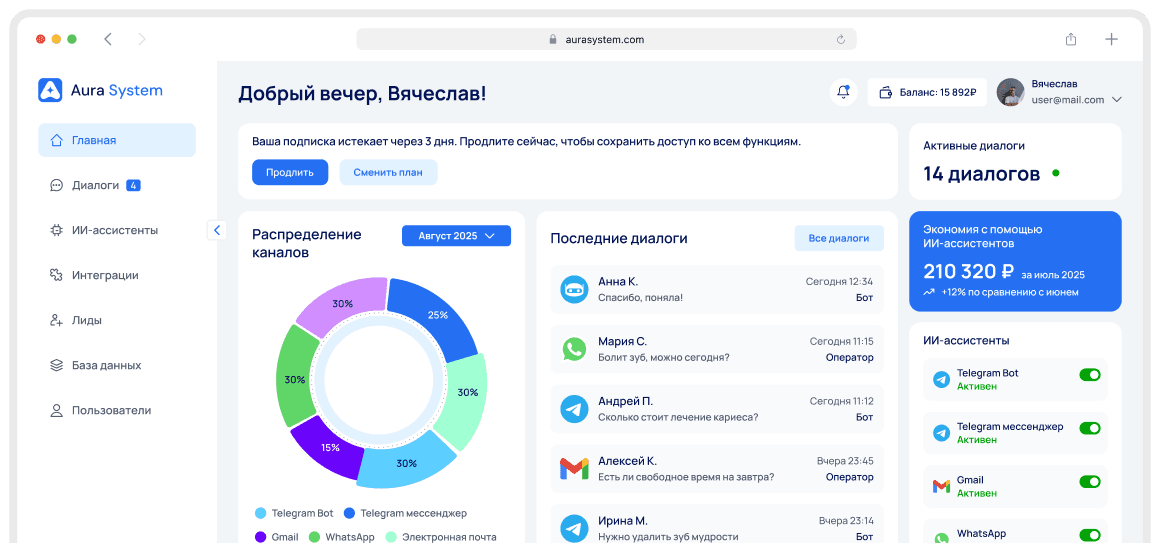The height and width of the screenshot is (543, 1161).
Task: Click the База данных layers icon
Action: tap(56, 365)
